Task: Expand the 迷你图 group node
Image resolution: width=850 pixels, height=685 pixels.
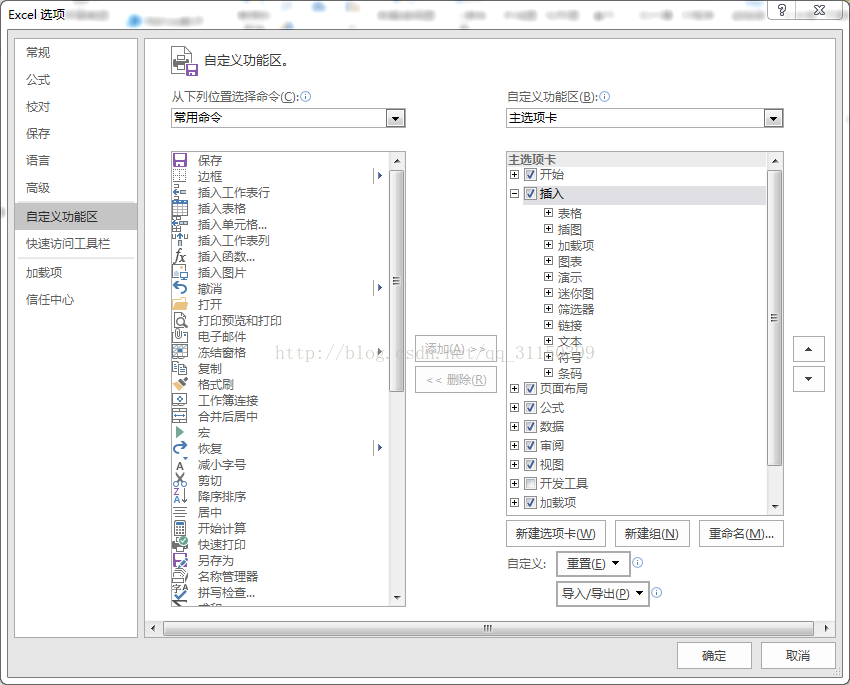Action: pos(548,293)
